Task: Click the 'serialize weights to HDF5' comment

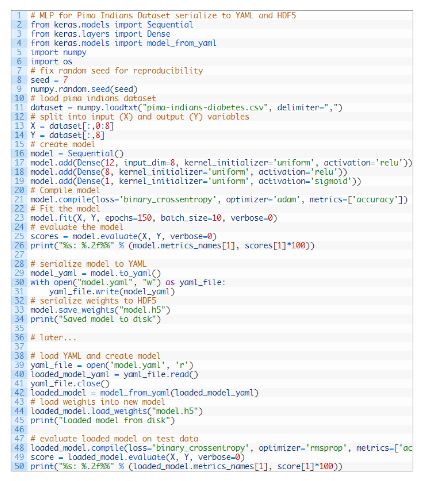Action: [93, 301]
